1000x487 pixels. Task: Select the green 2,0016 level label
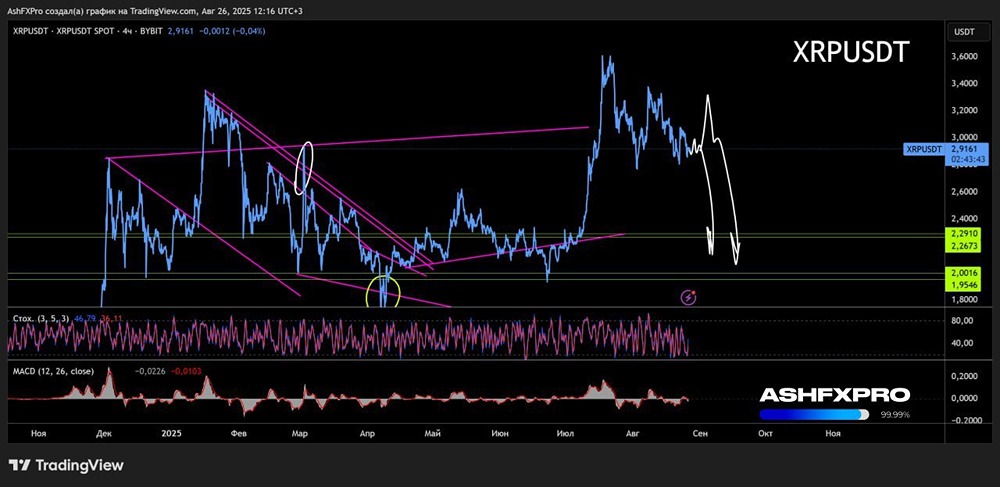click(962, 272)
